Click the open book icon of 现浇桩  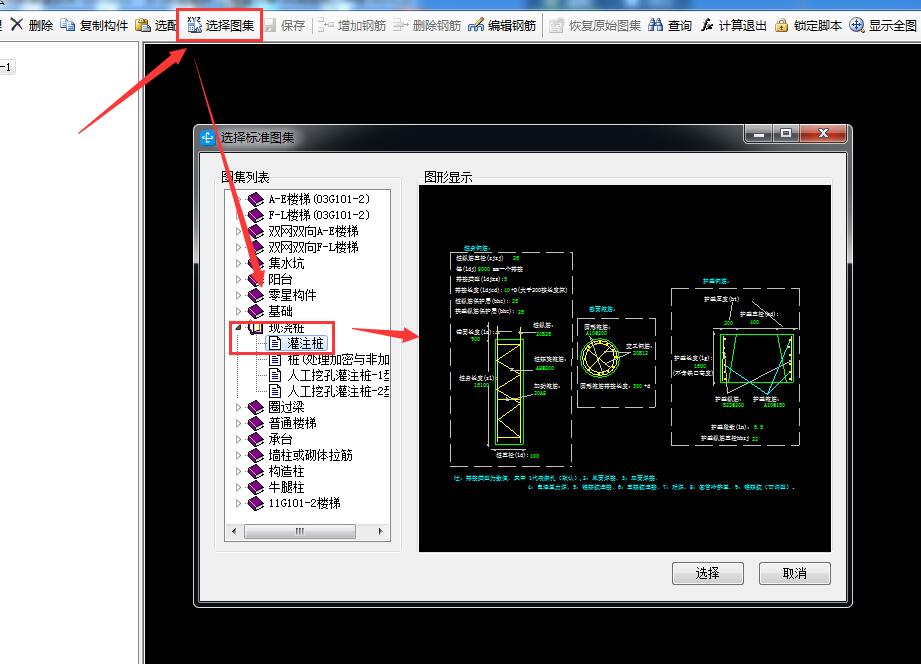[256, 327]
